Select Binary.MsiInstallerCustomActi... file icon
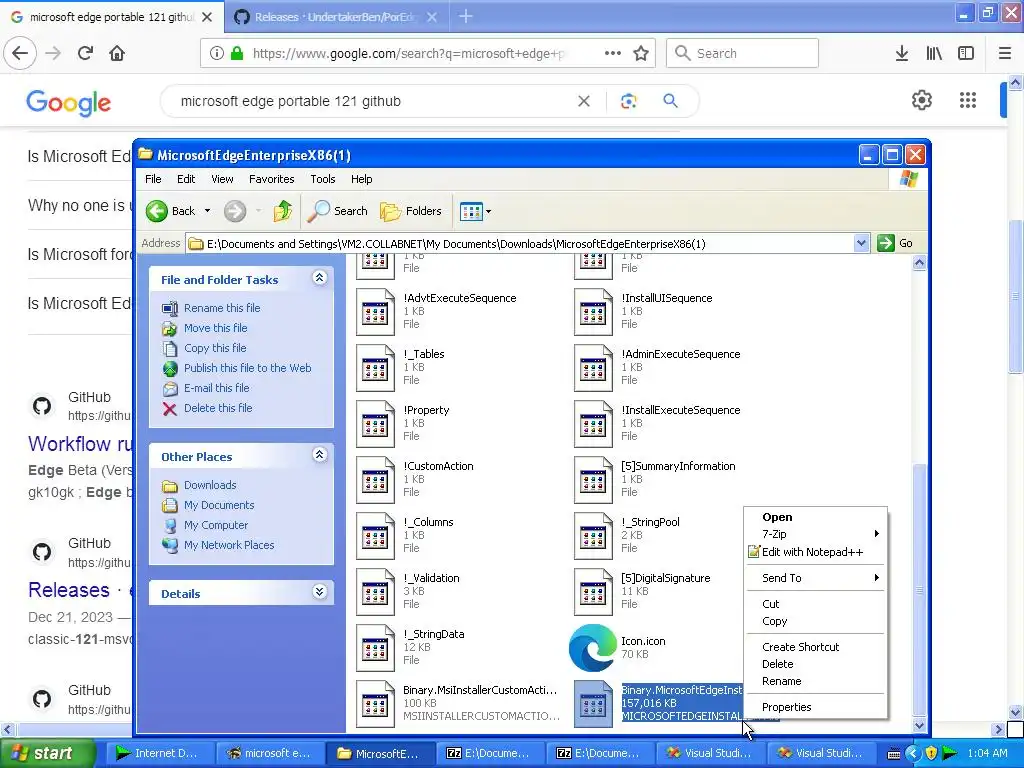Image resolution: width=1024 pixels, height=768 pixels. click(x=376, y=704)
